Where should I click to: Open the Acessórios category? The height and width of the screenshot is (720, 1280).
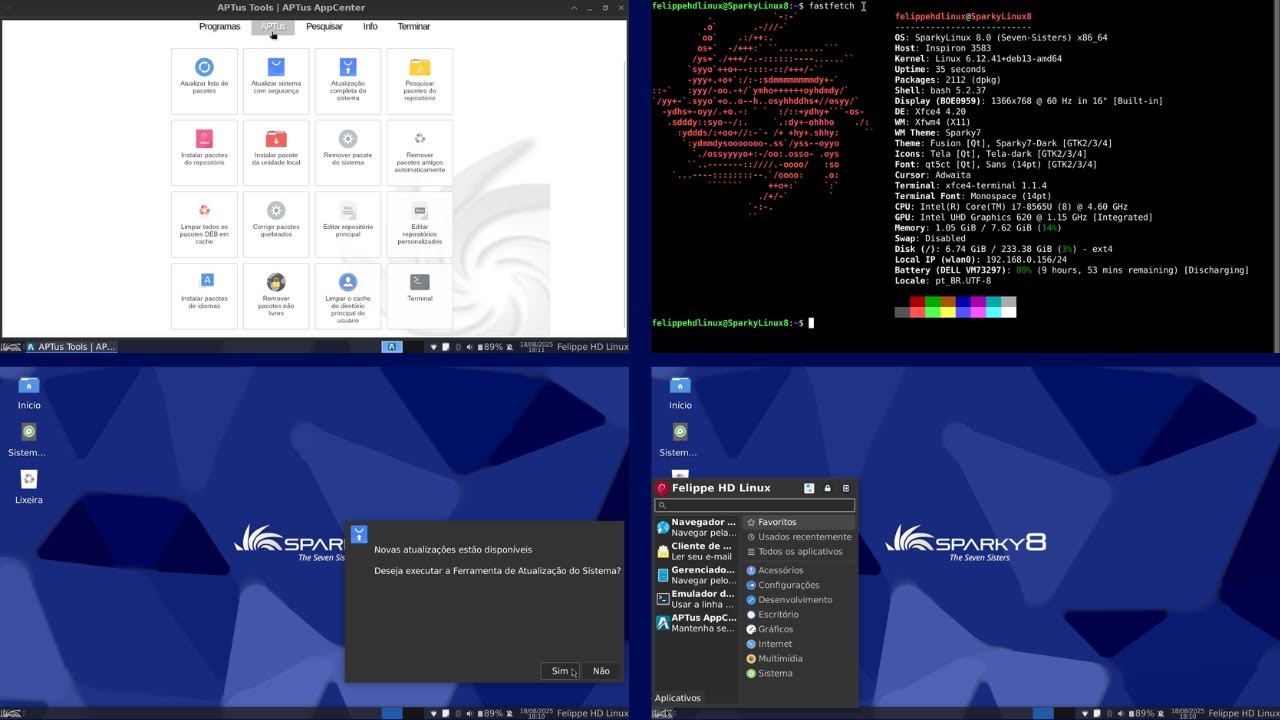click(x=799, y=571)
